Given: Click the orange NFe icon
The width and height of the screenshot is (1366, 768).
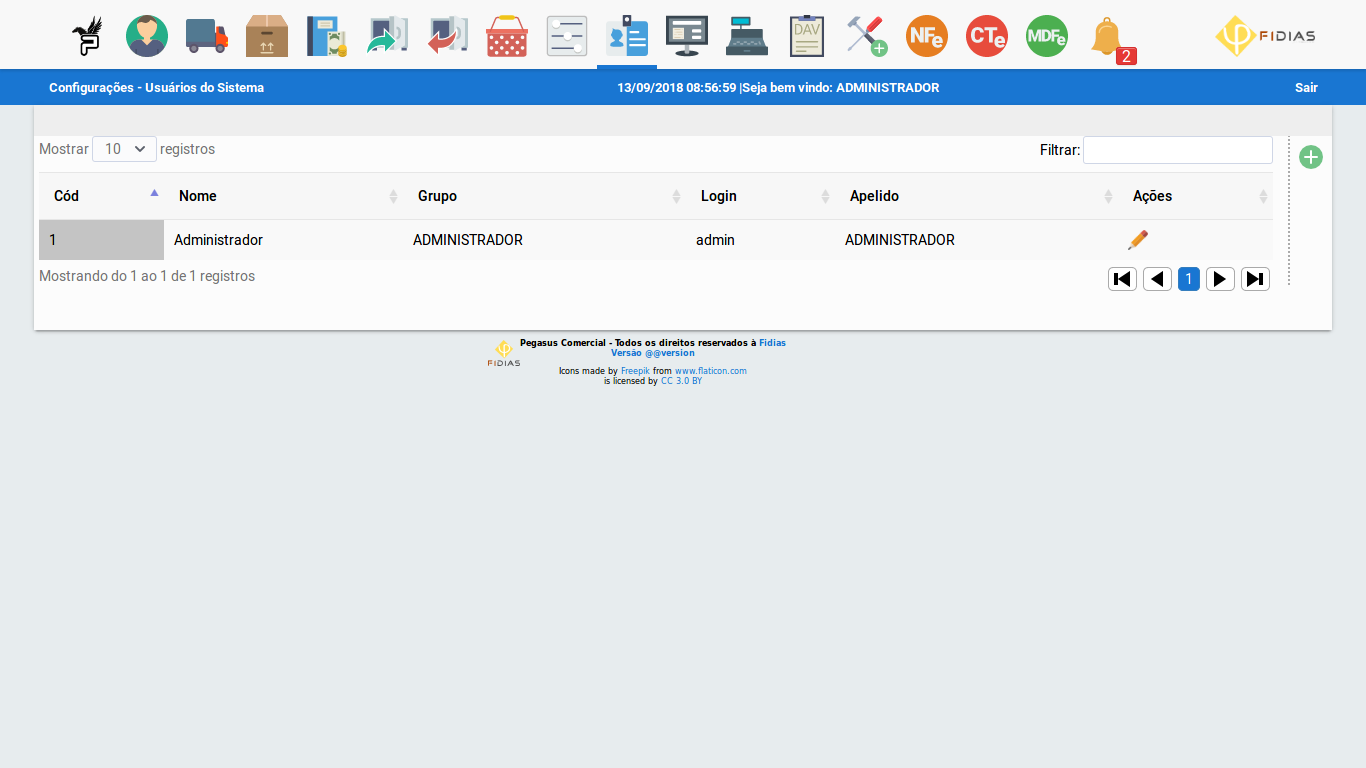Looking at the screenshot, I should coord(926,36).
